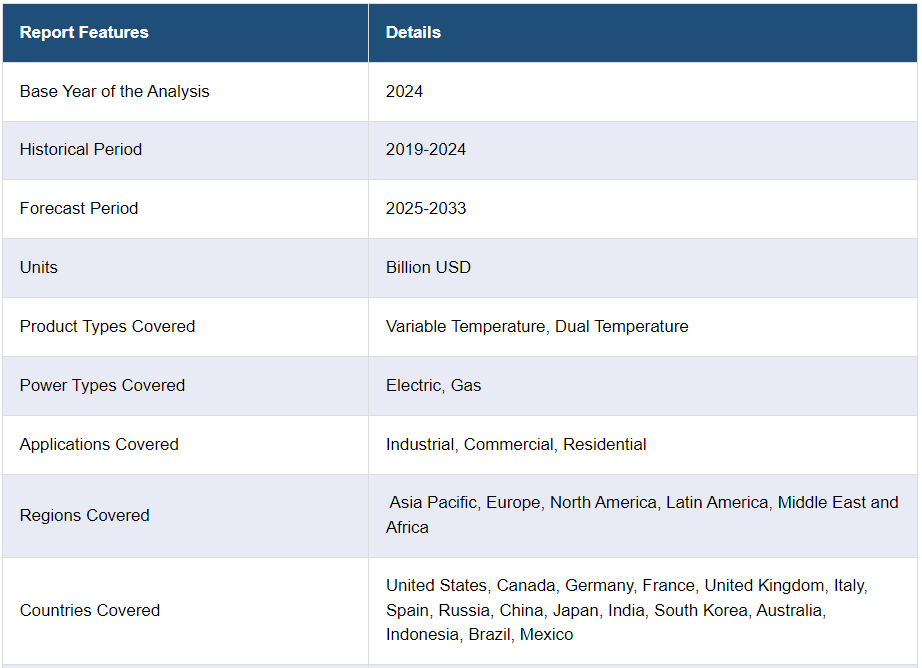922x668 pixels.
Task: Click the Report Features column header
Action: click(84, 32)
